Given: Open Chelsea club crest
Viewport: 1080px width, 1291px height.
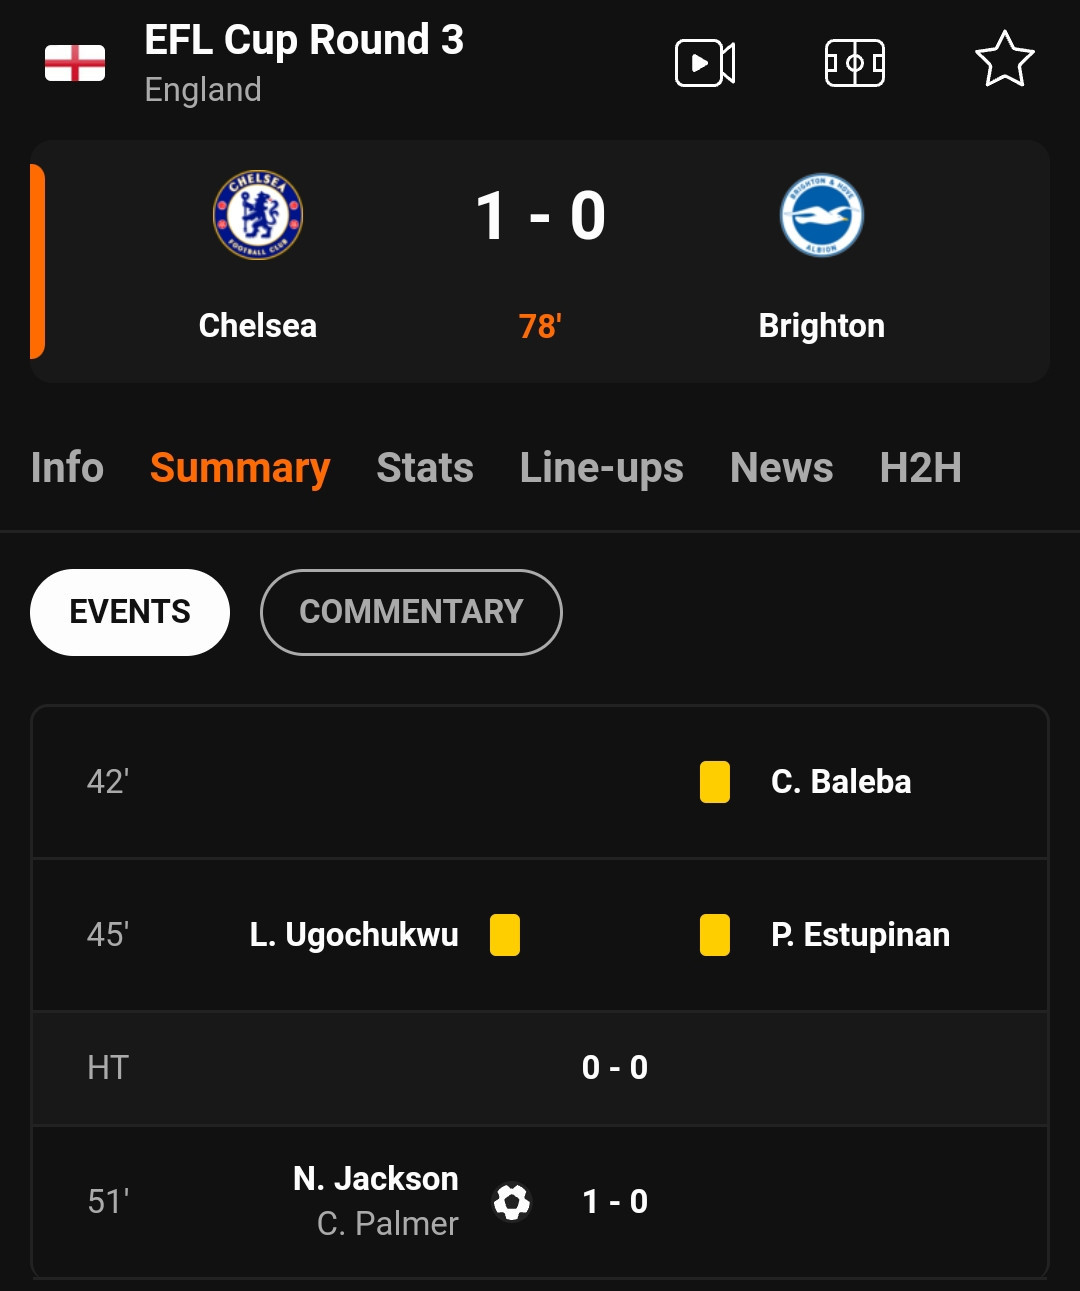Looking at the screenshot, I should pos(258,215).
